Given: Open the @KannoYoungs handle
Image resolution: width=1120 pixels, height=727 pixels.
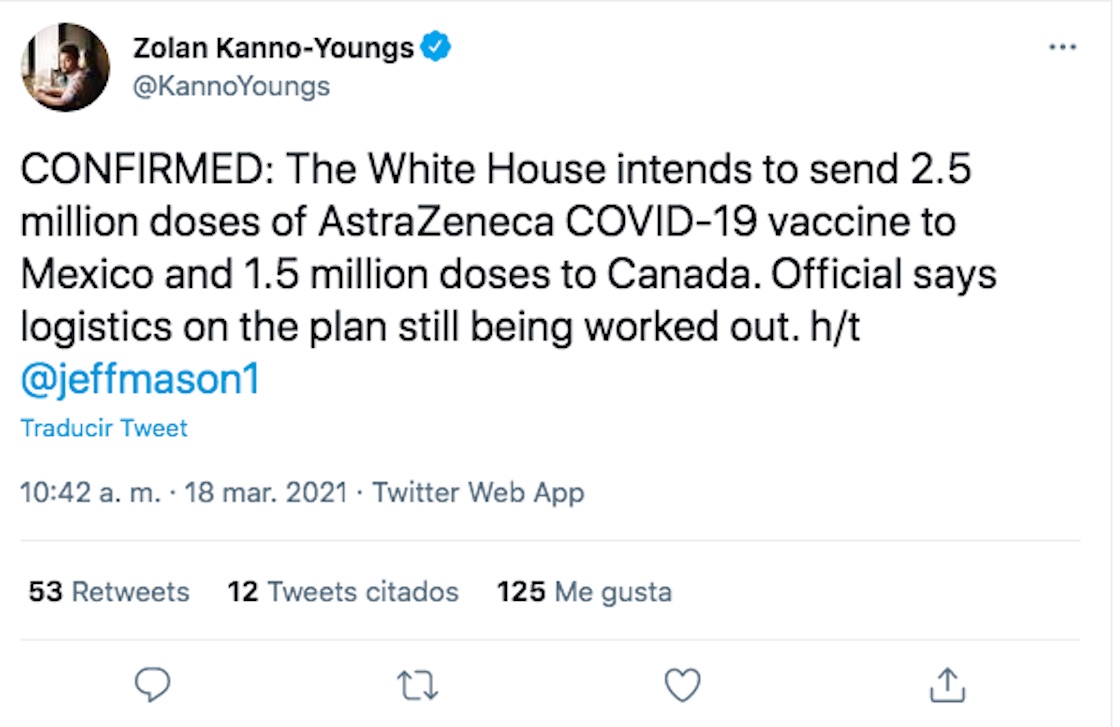Looking at the screenshot, I should [x=230, y=87].
